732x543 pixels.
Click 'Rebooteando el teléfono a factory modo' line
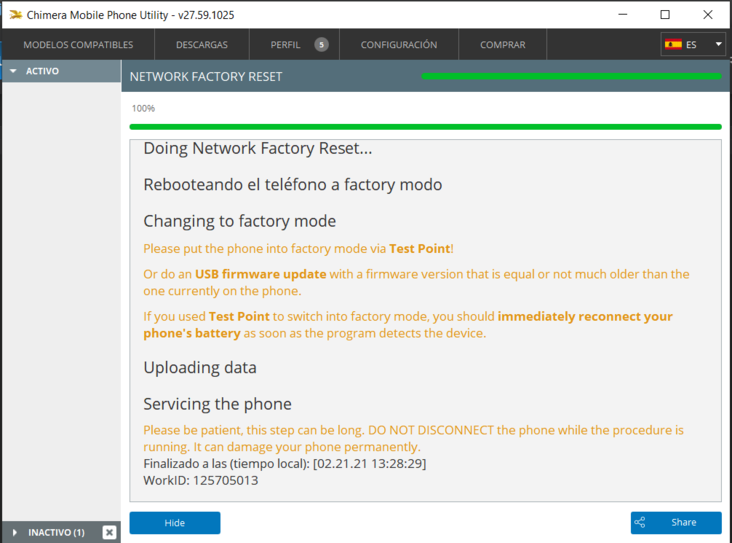[x=293, y=184]
